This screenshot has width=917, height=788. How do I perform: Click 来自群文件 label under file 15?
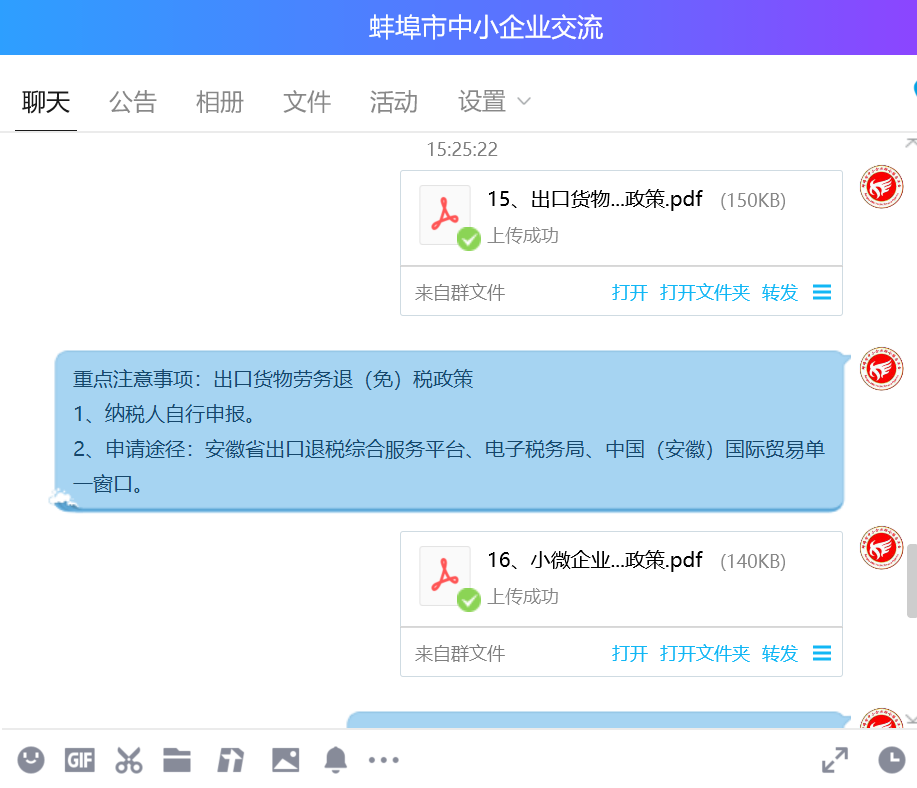pyautogui.click(x=460, y=292)
